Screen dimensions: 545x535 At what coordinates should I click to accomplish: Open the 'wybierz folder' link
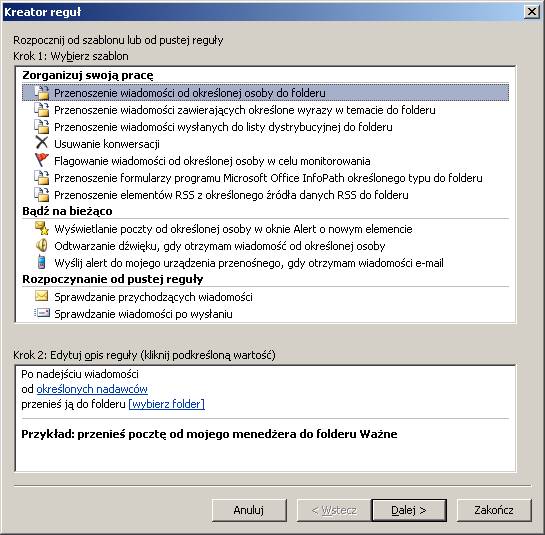pos(166,404)
